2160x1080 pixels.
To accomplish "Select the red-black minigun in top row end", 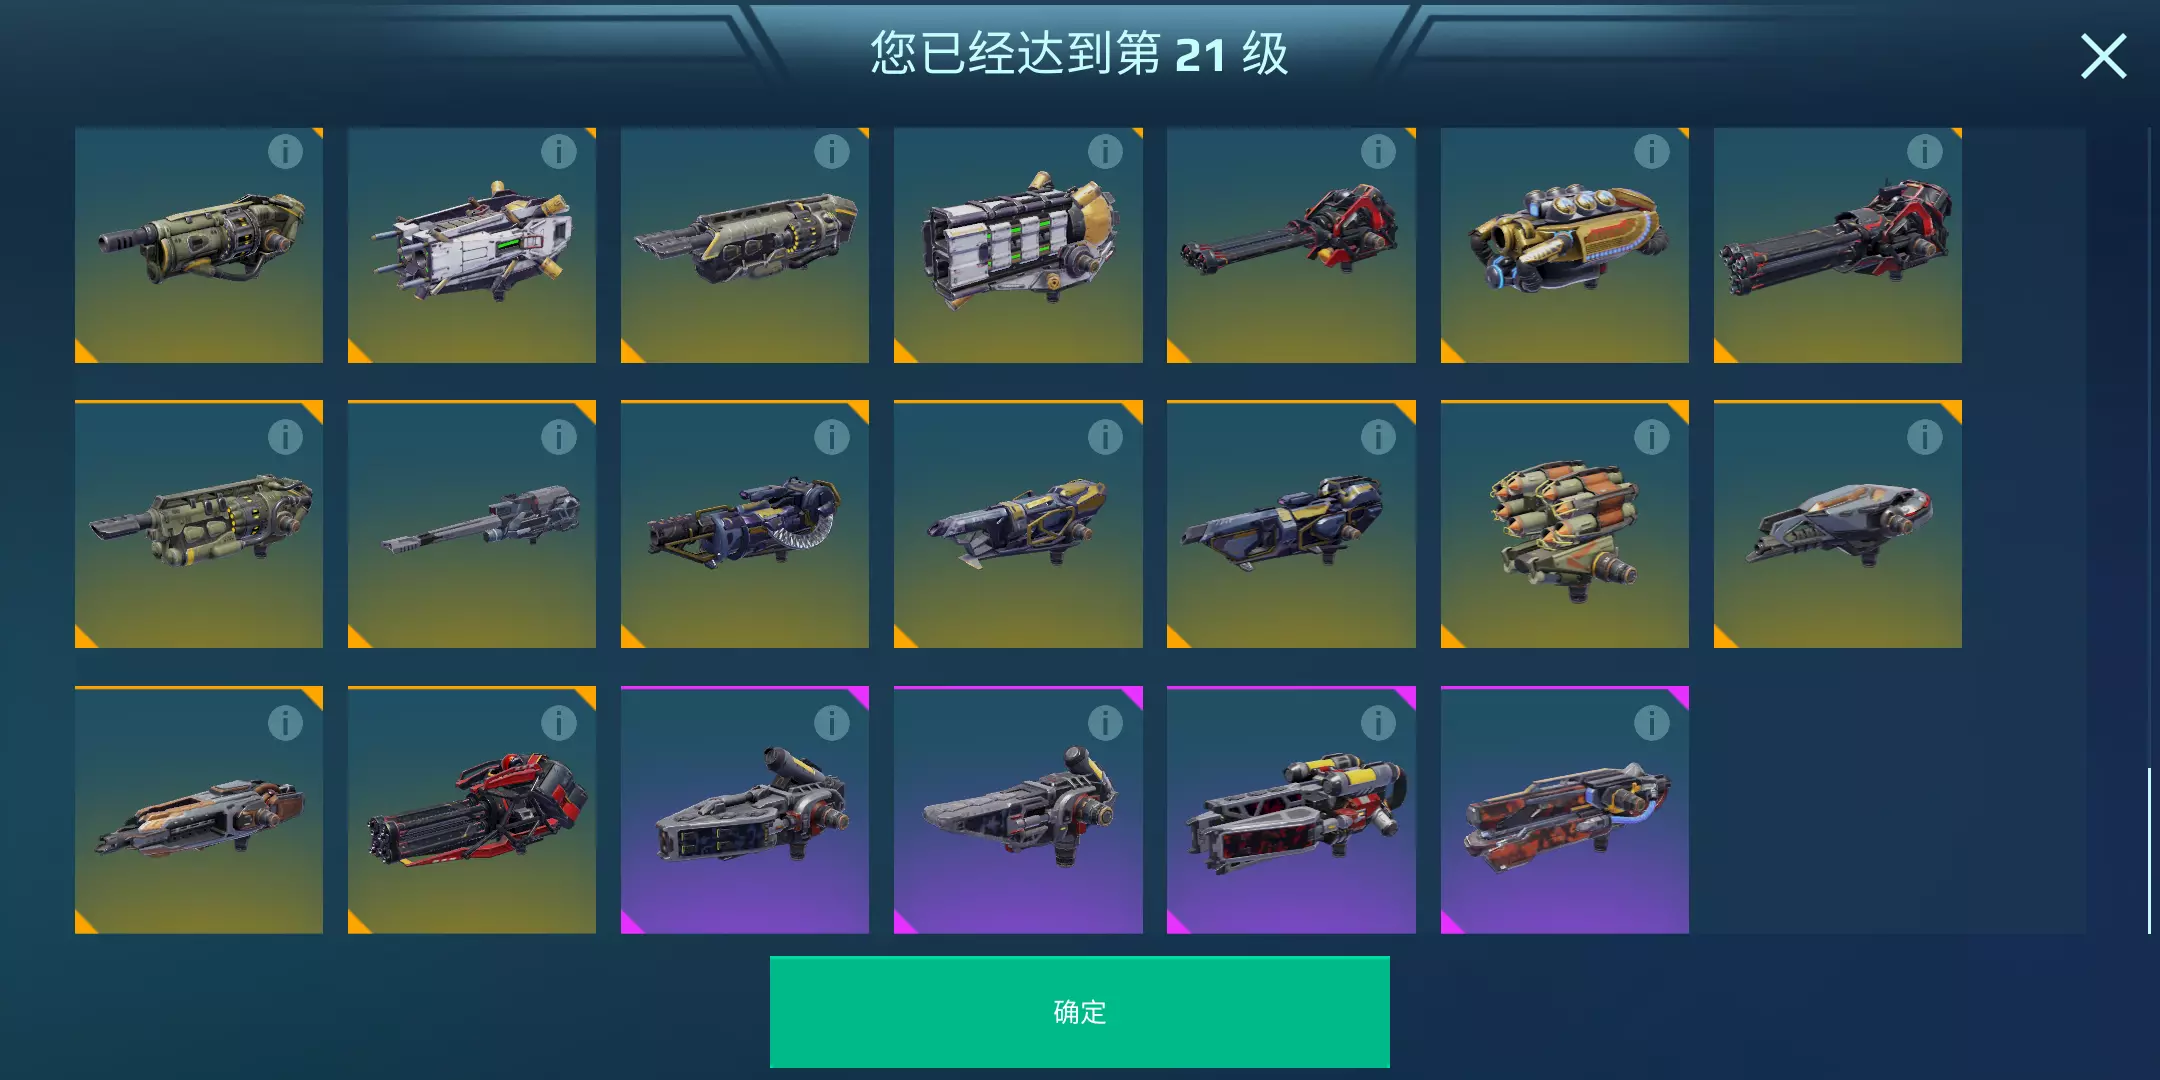I will (1838, 245).
